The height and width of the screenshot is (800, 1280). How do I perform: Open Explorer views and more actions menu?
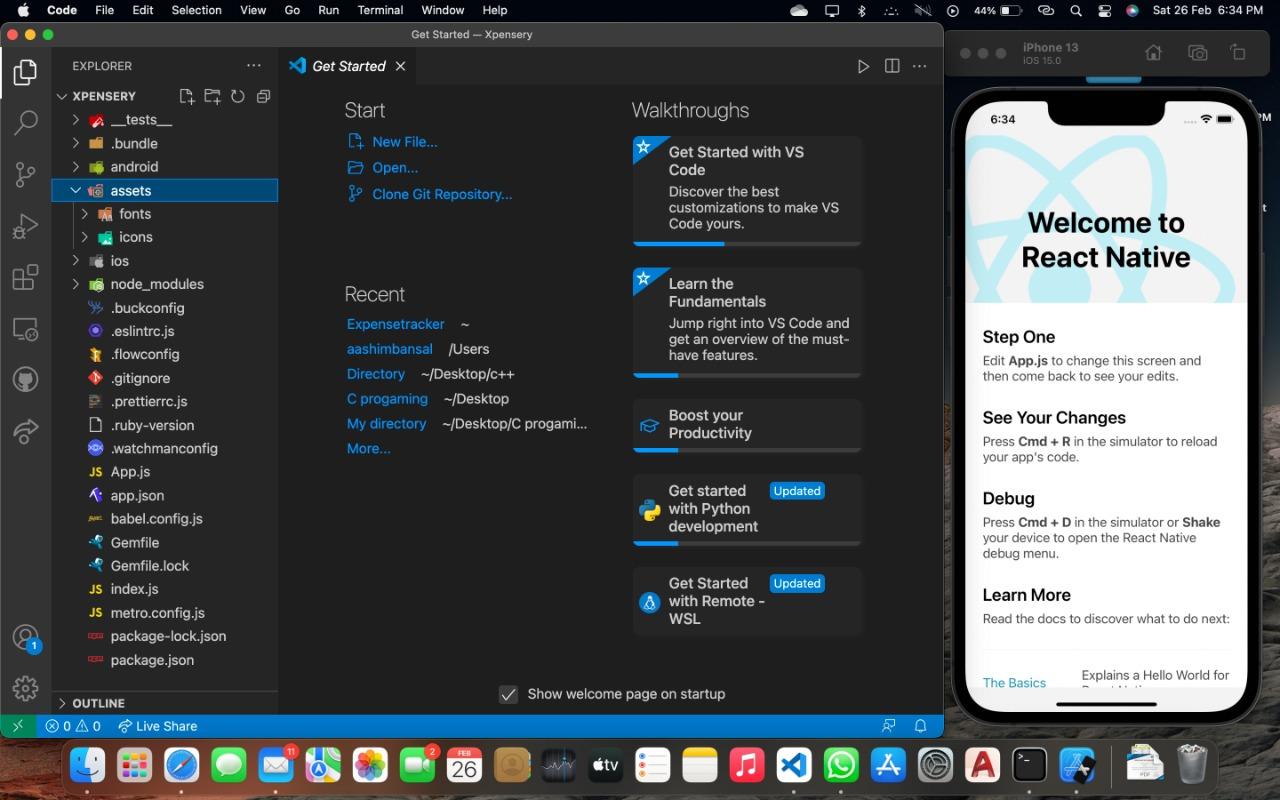click(x=253, y=66)
